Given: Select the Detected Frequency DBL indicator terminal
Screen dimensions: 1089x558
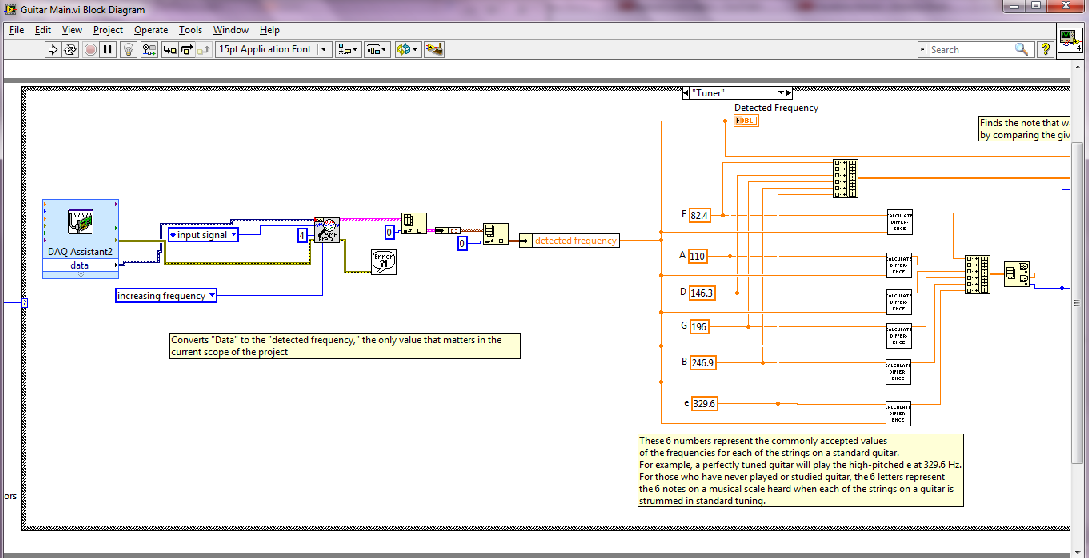Looking at the screenshot, I should coord(747,120).
